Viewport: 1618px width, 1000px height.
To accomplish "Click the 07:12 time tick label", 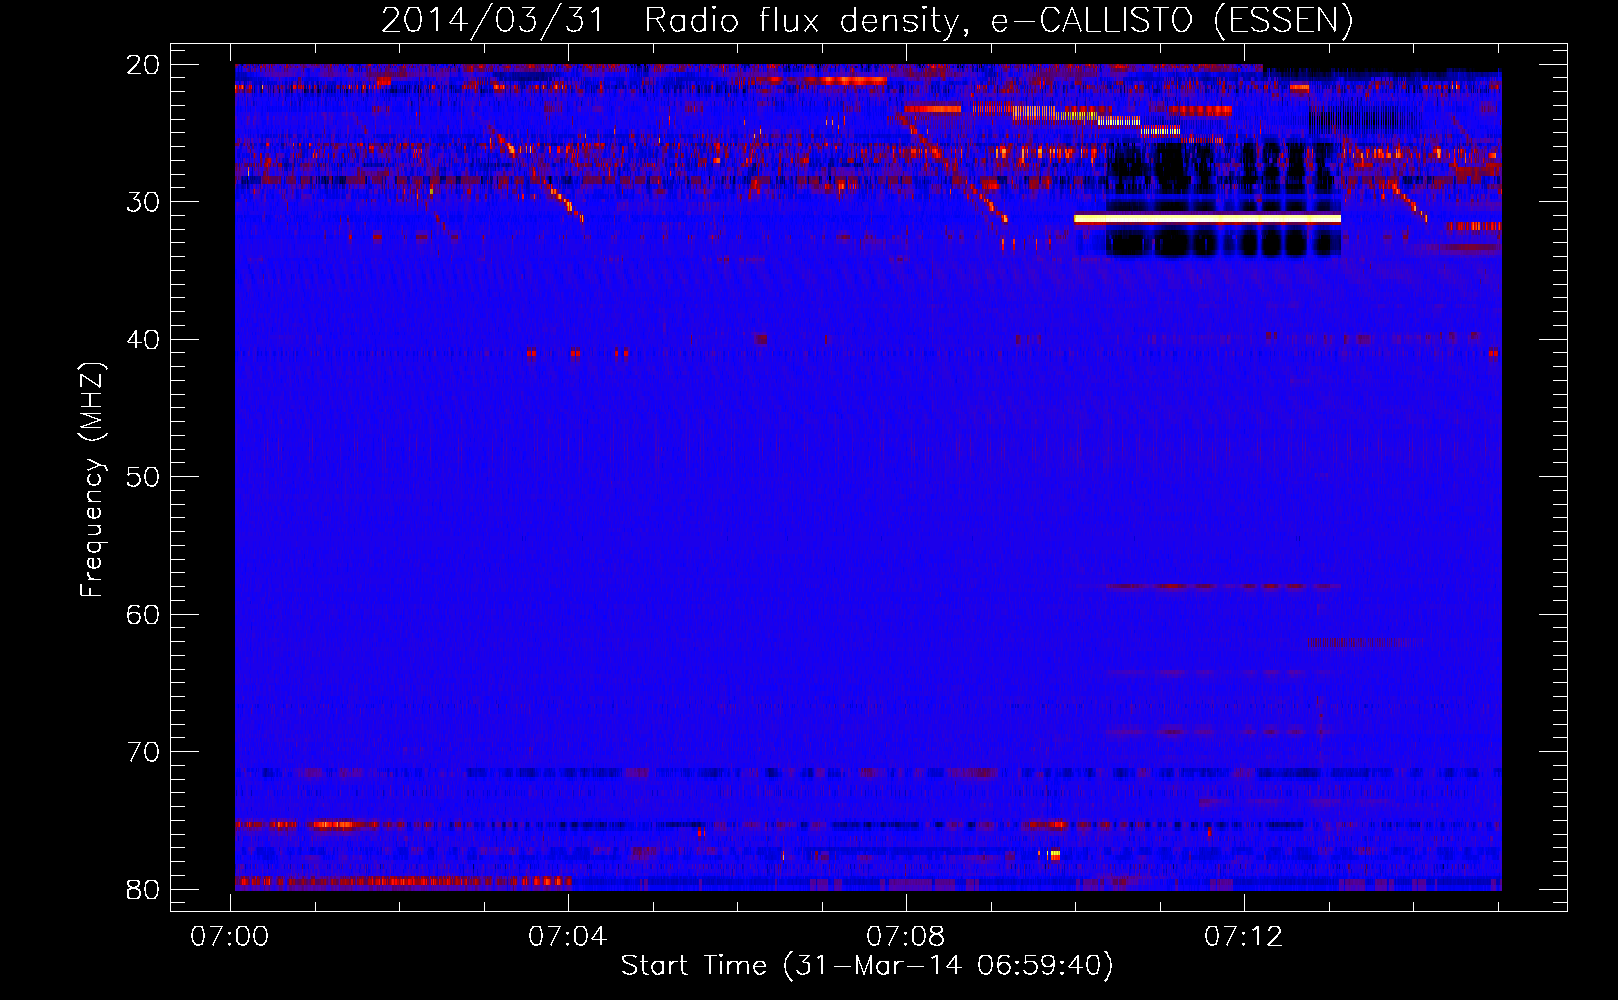I will [x=1243, y=937].
